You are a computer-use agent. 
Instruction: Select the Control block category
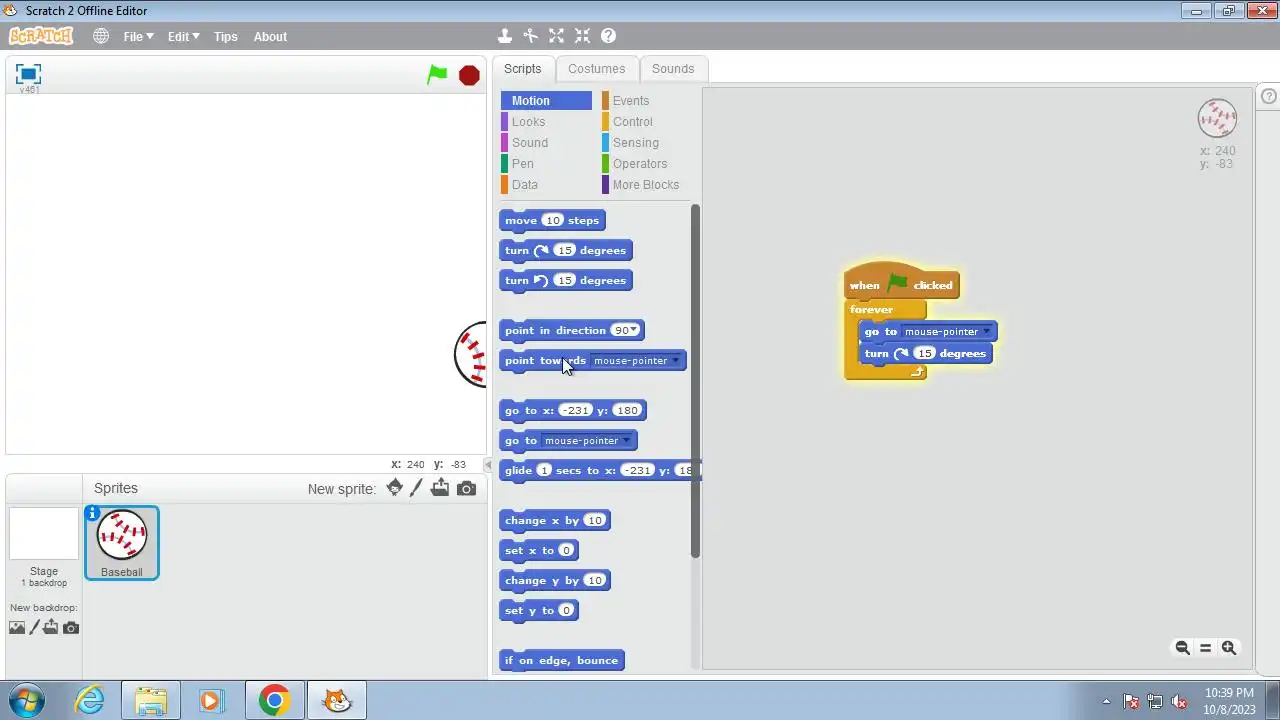pyautogui.click(x=645, y=122)
